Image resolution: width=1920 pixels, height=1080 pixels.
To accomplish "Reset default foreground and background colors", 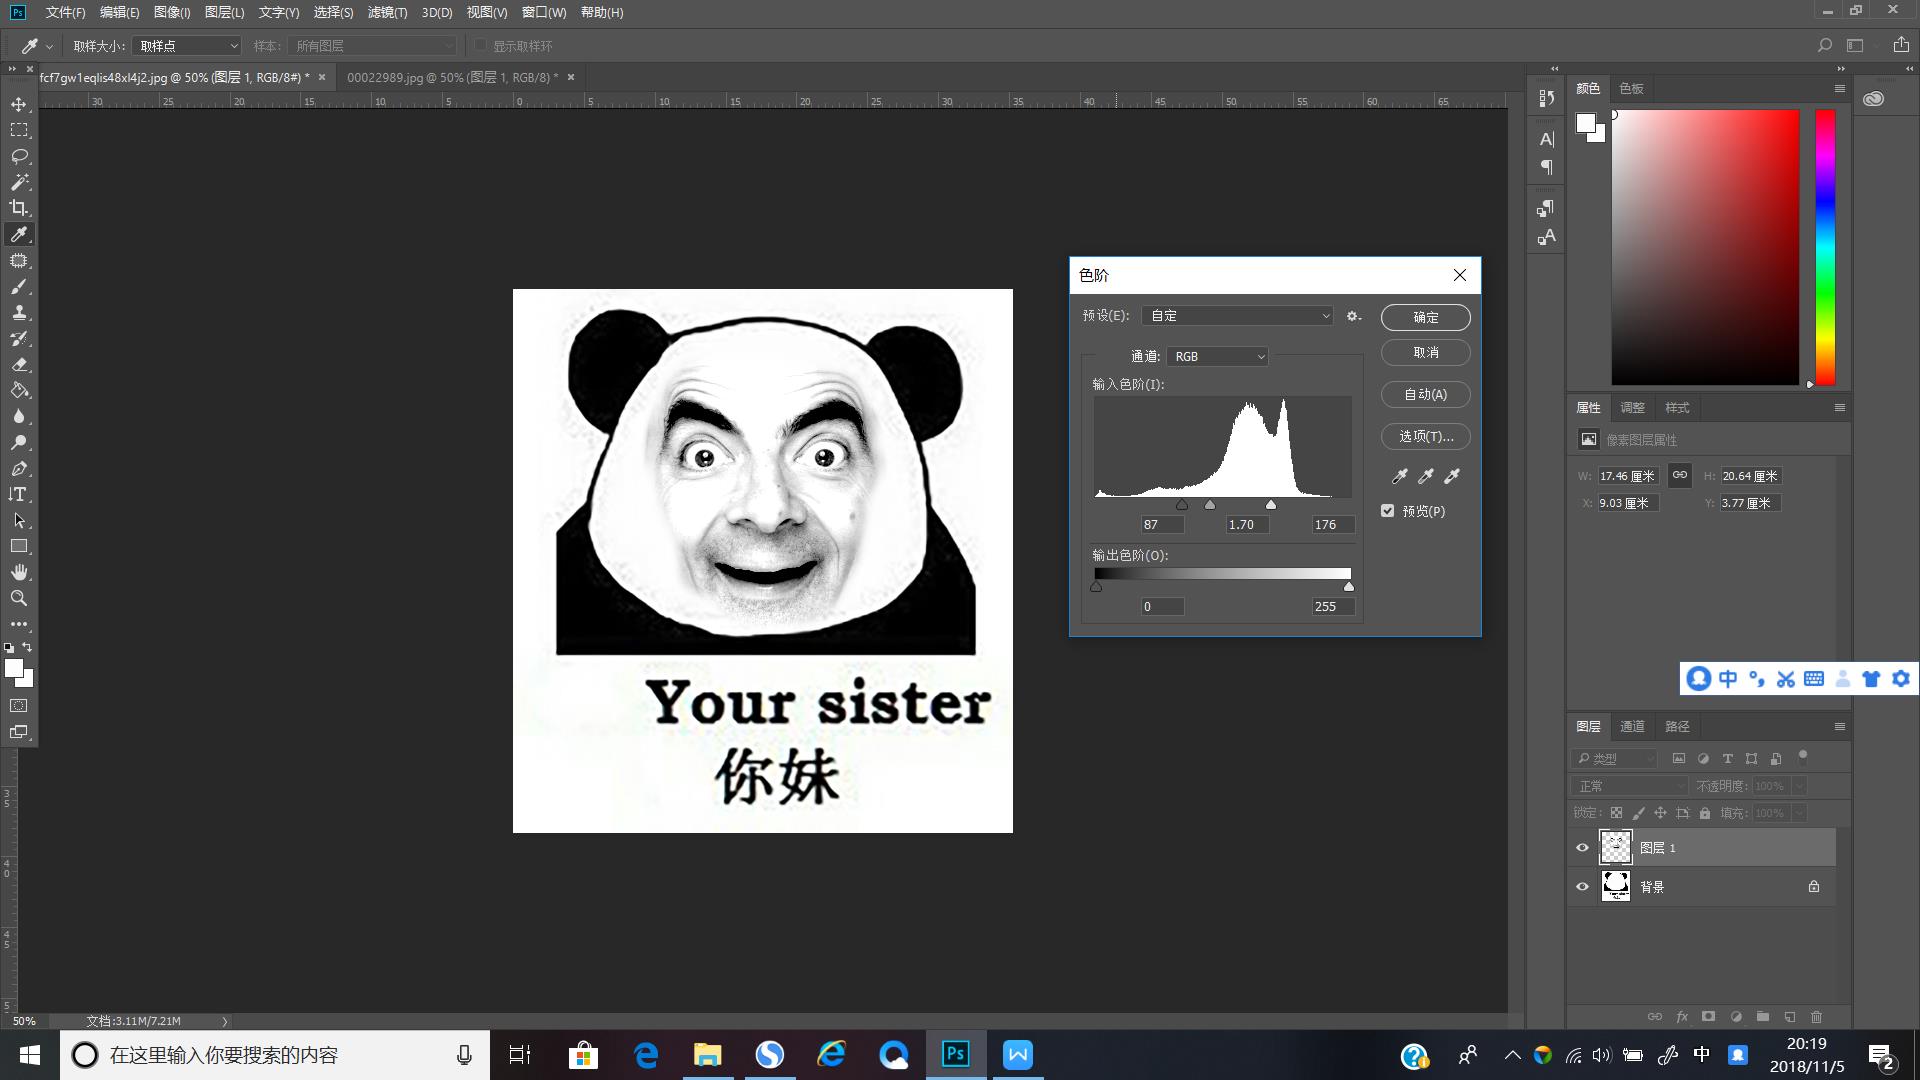I will tap(9, 647).
